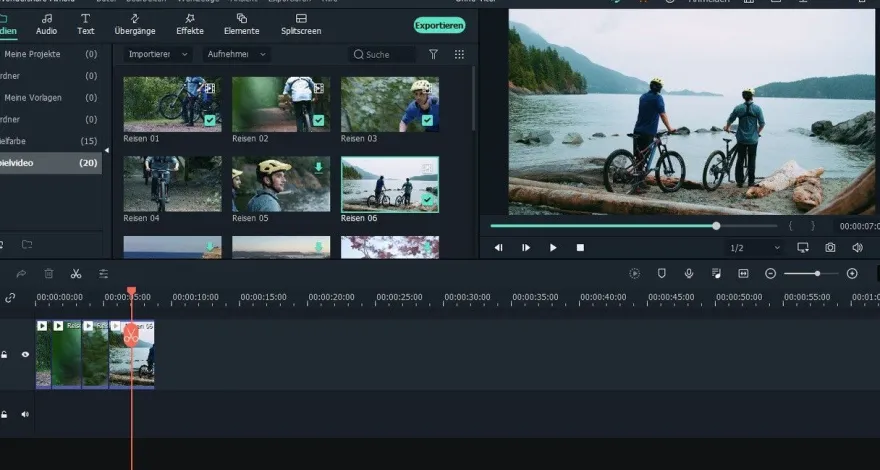Zoom out the timeline with minus icon

[x=771, y=273]
